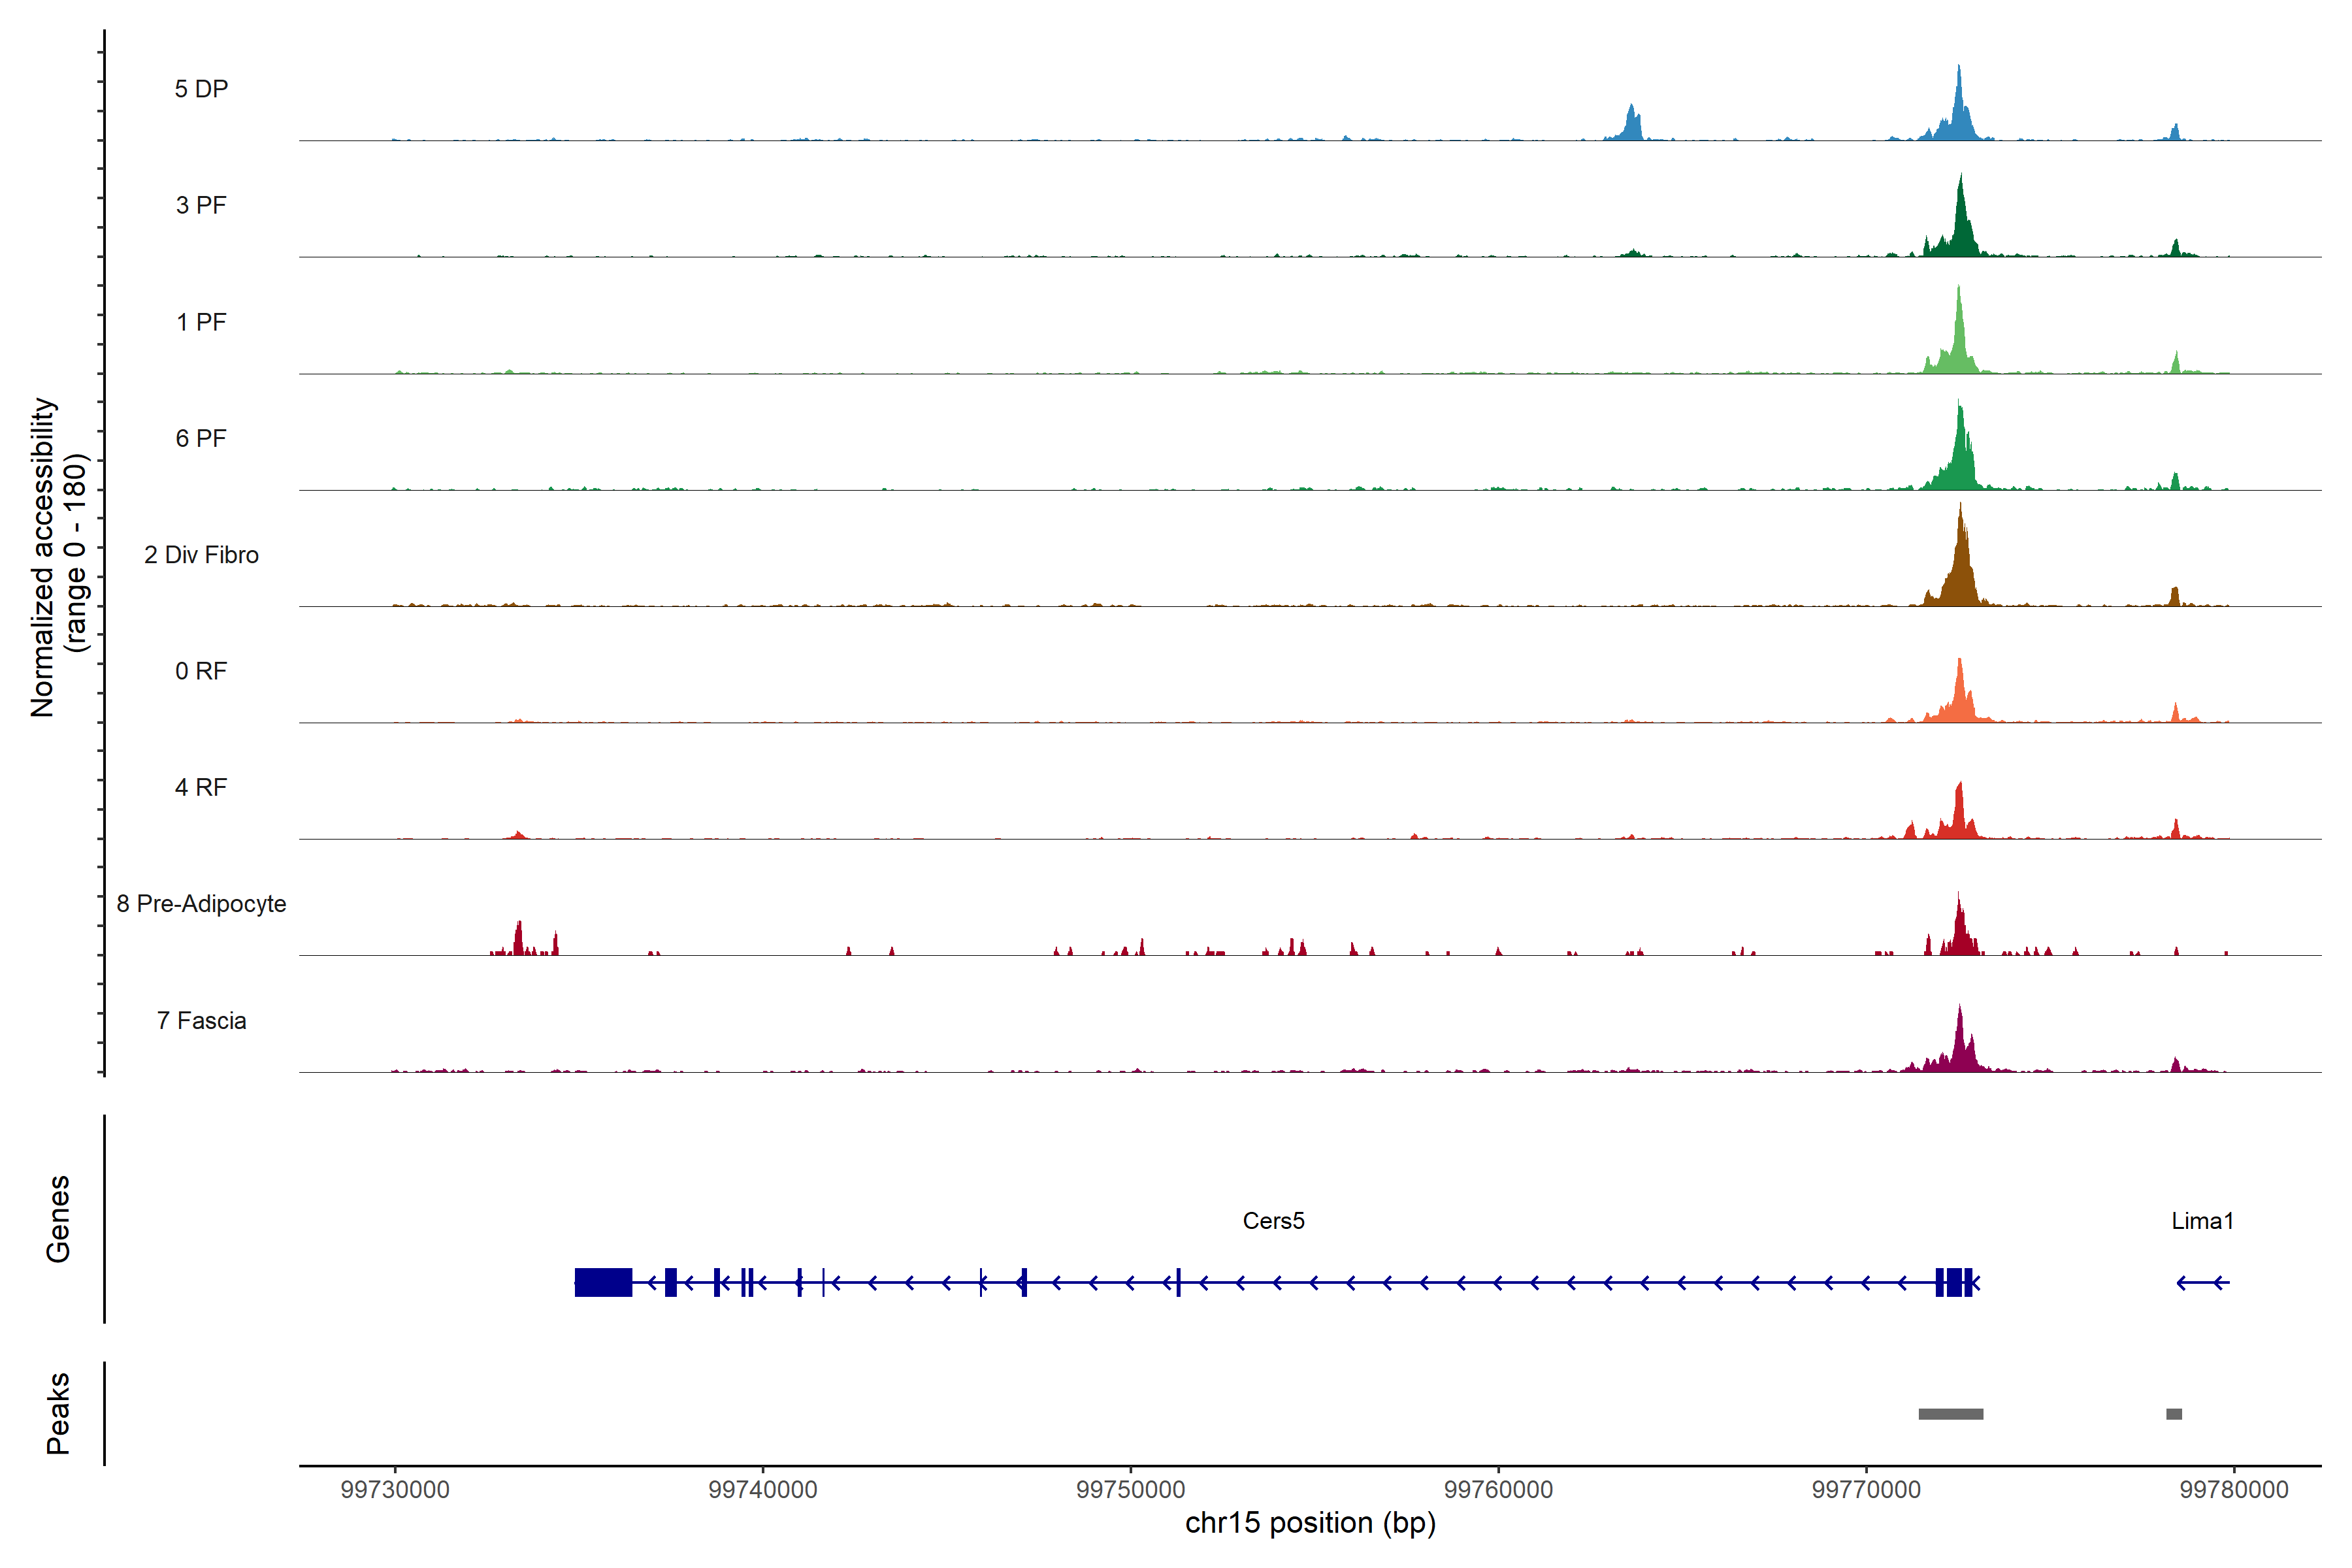Click the 3 PF track label
The height and width of the screenshot is (1568, 2352).
(x=201, y=205)
